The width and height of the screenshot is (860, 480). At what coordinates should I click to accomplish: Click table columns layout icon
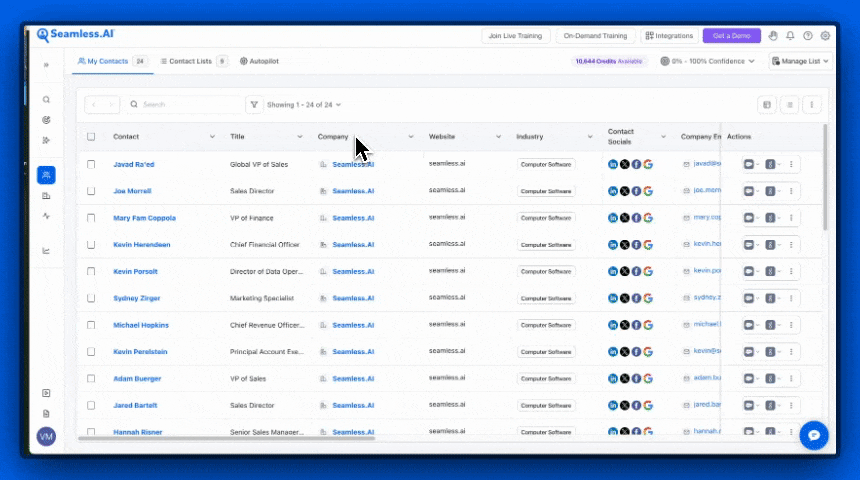[767, 105]
